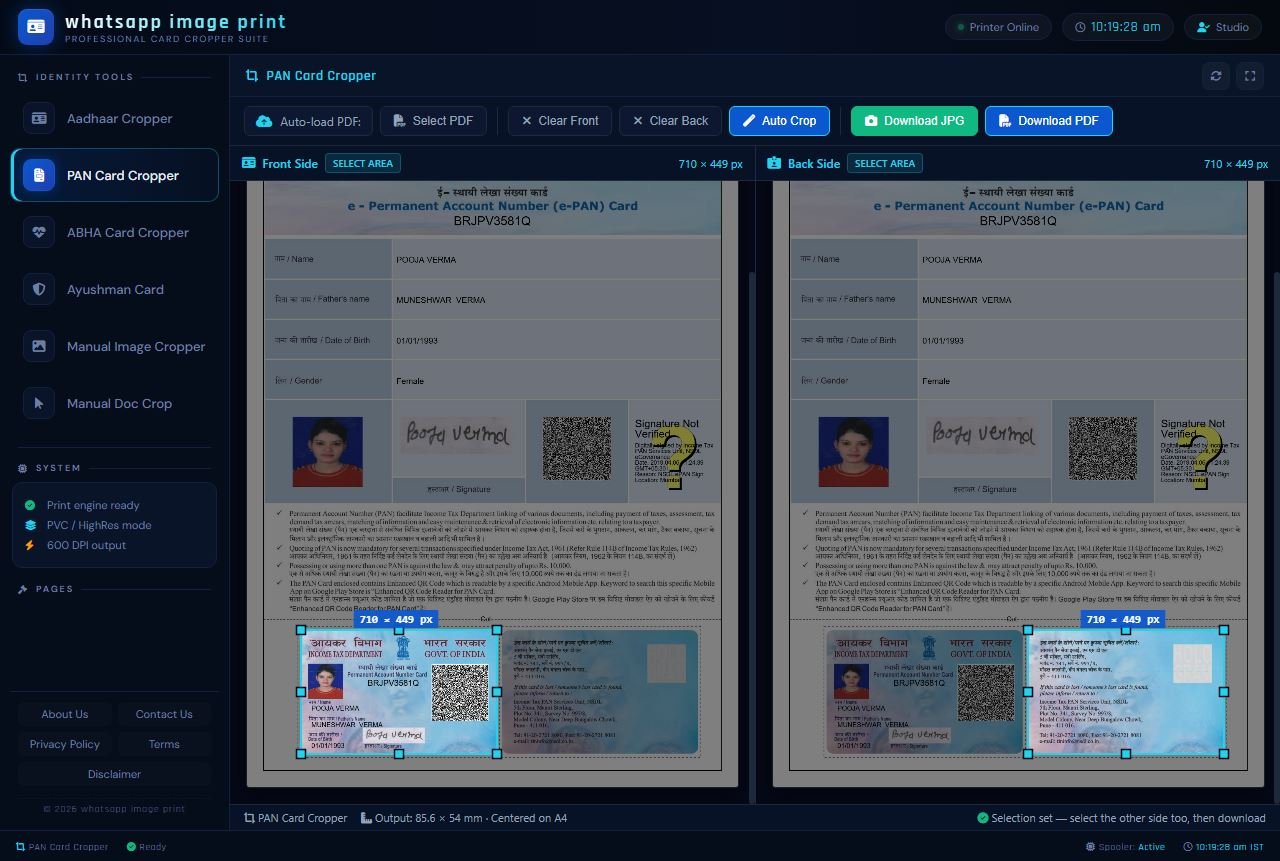1280x861 pixels.
Task: Run Auto Crop
Action: [779, 121]
